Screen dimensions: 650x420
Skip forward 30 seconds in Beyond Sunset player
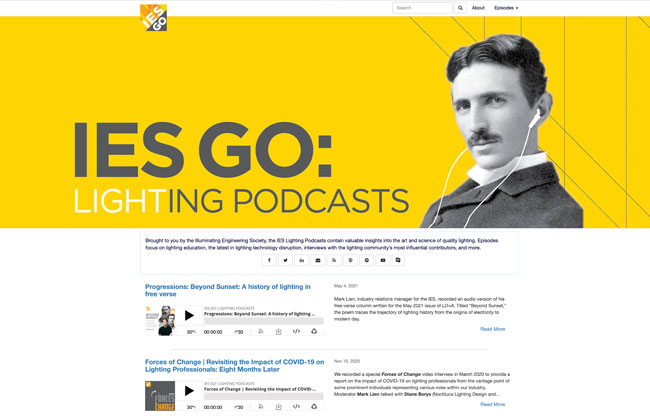[239, 332]
